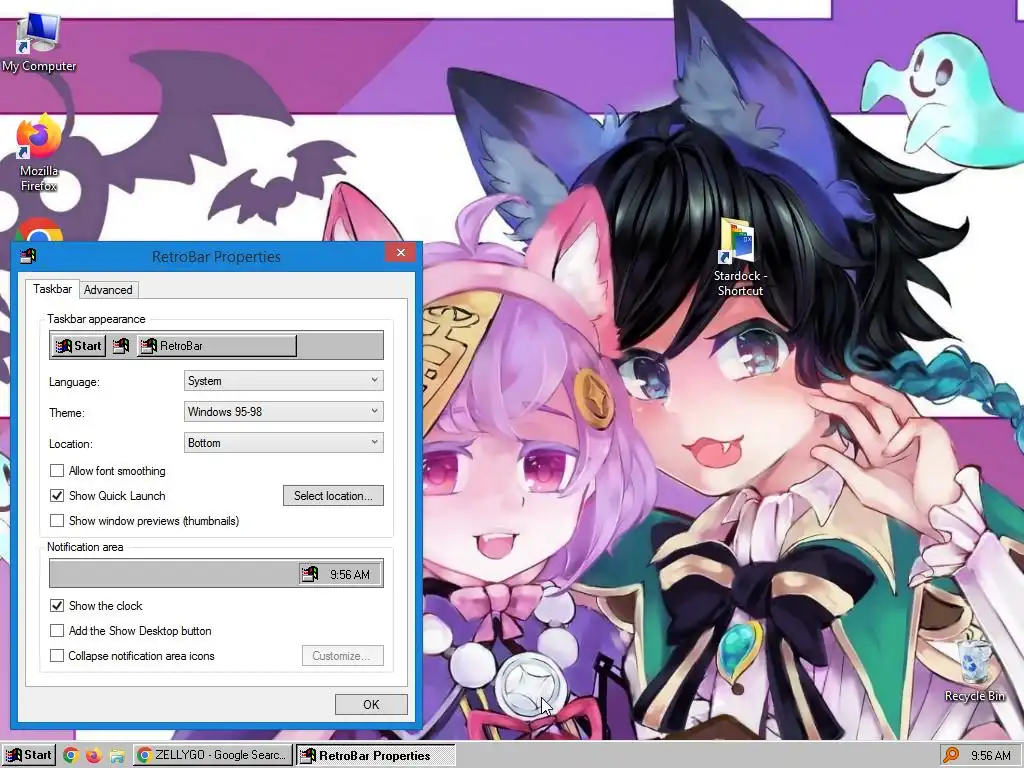Click Firefox icon in Quick Launch
1024x768 pixels.
pos(94,756)
